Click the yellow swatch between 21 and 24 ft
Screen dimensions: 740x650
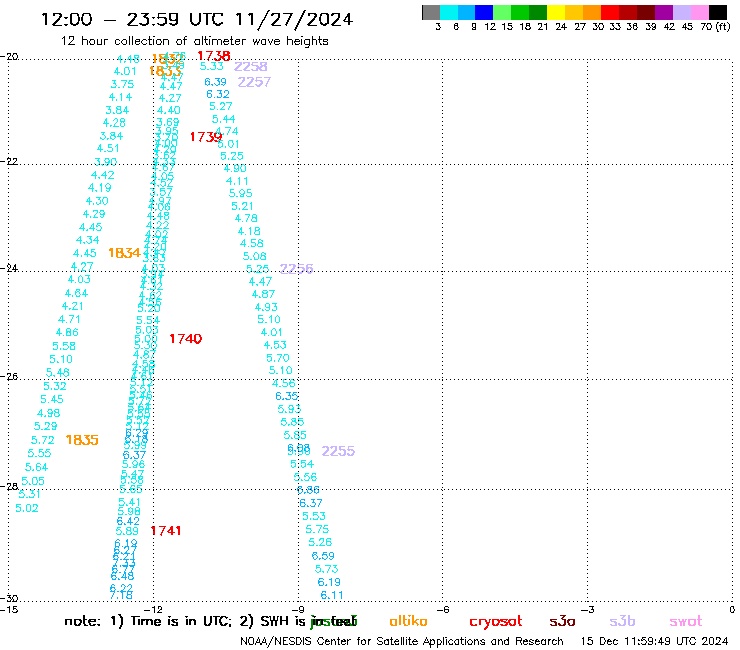pyautogui.click(x=556, y=12)
